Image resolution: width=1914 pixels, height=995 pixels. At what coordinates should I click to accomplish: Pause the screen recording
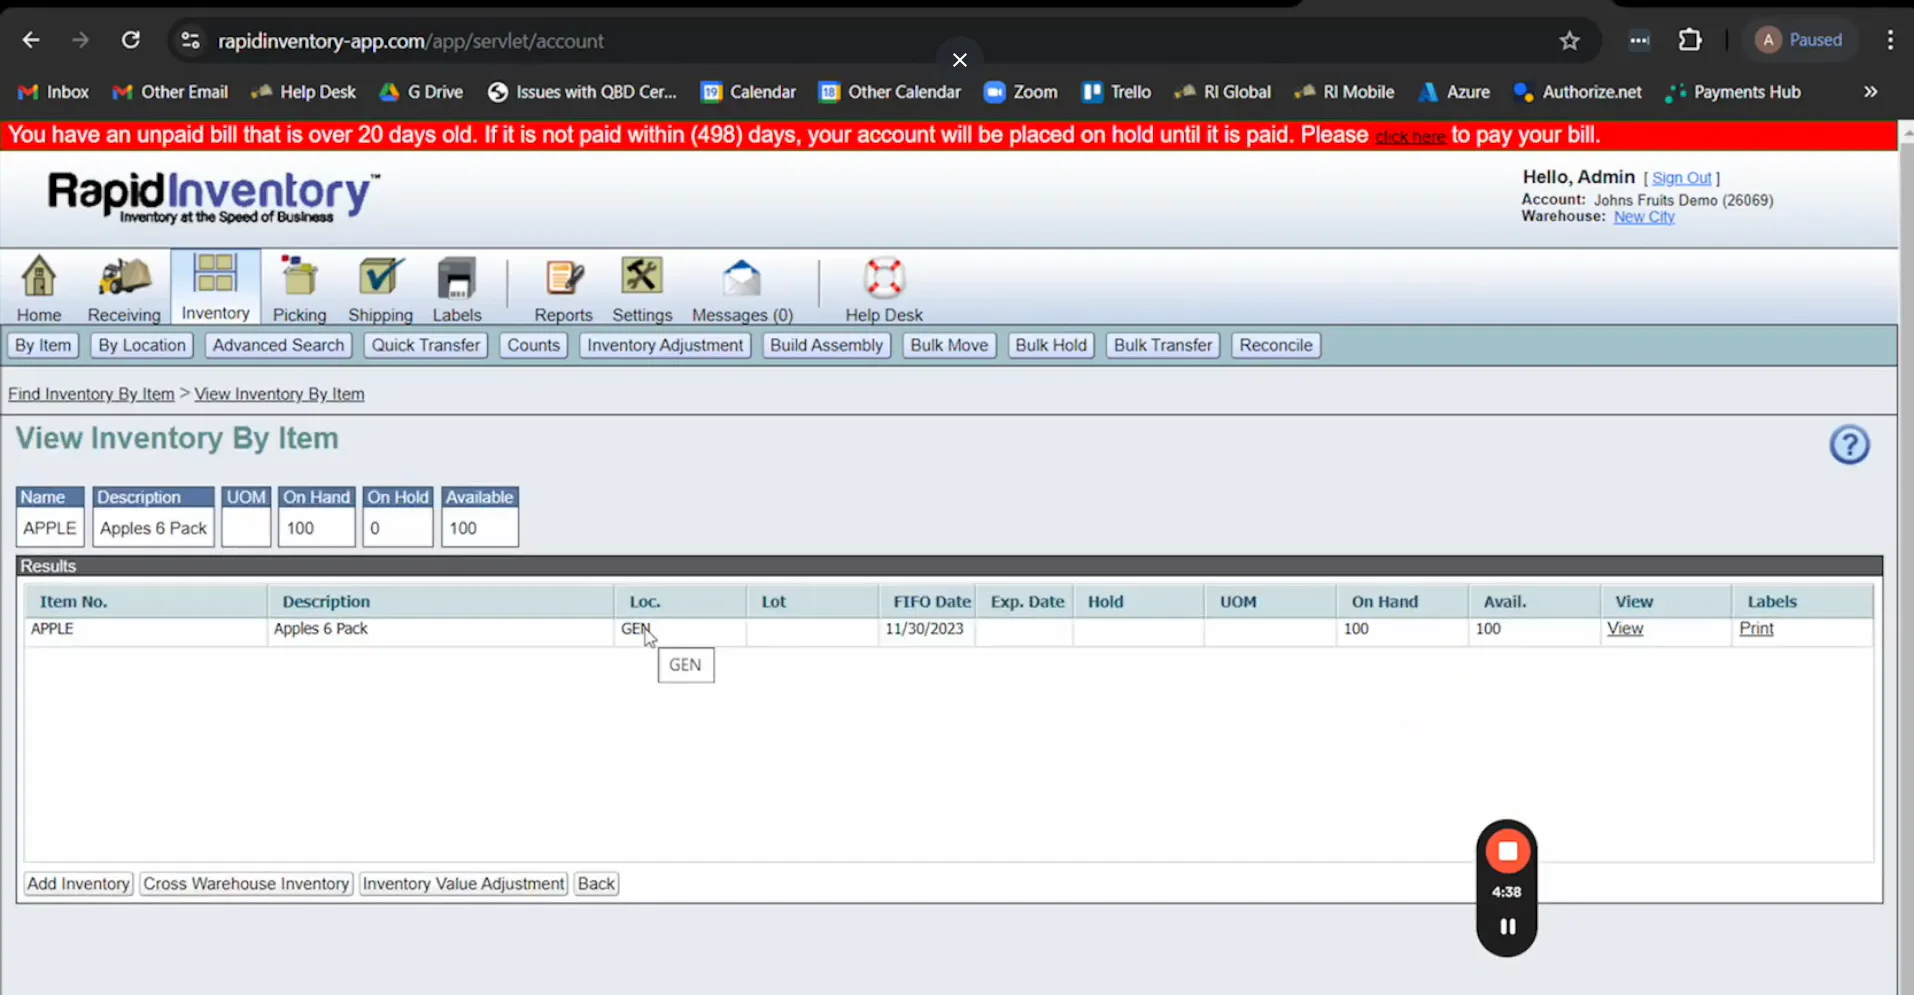point(1507,927)
